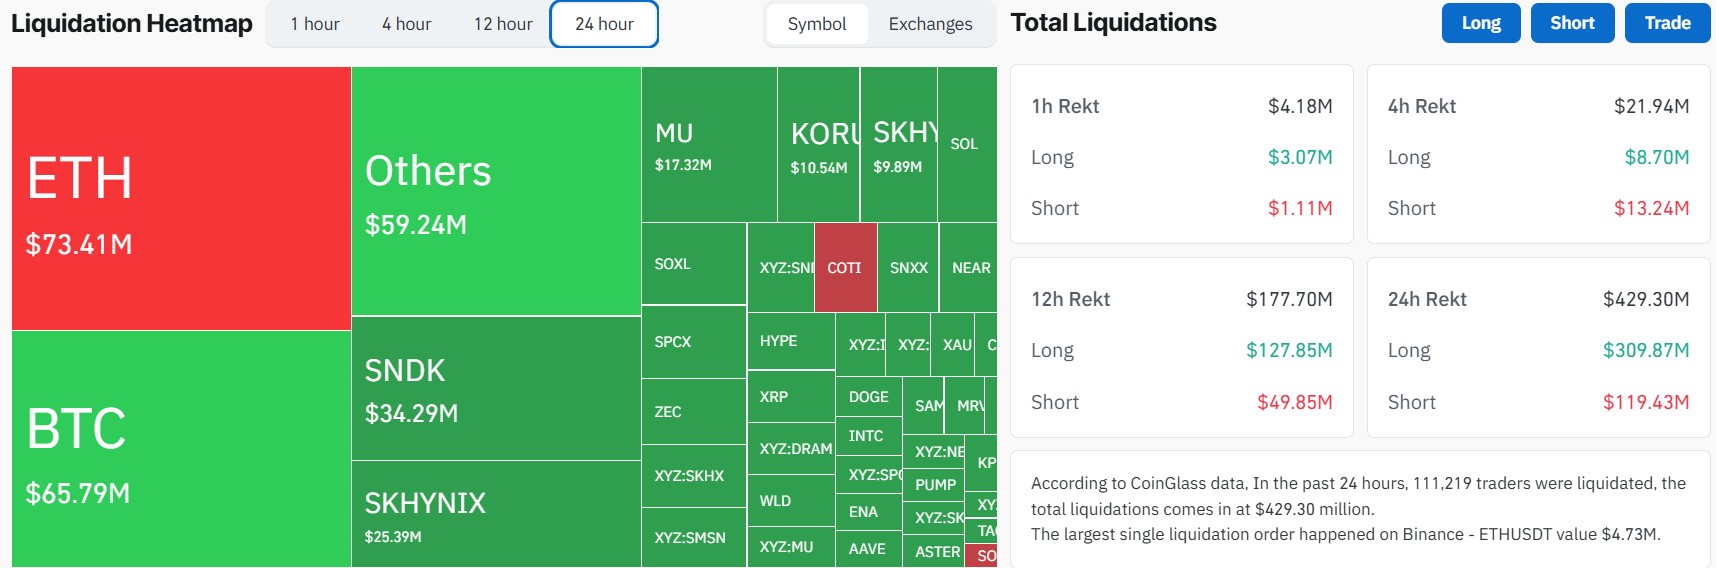This screenshot has width=1716, height=568.
Task: Select the WLD heatmap tile
Action: click(x=791, y=500)
